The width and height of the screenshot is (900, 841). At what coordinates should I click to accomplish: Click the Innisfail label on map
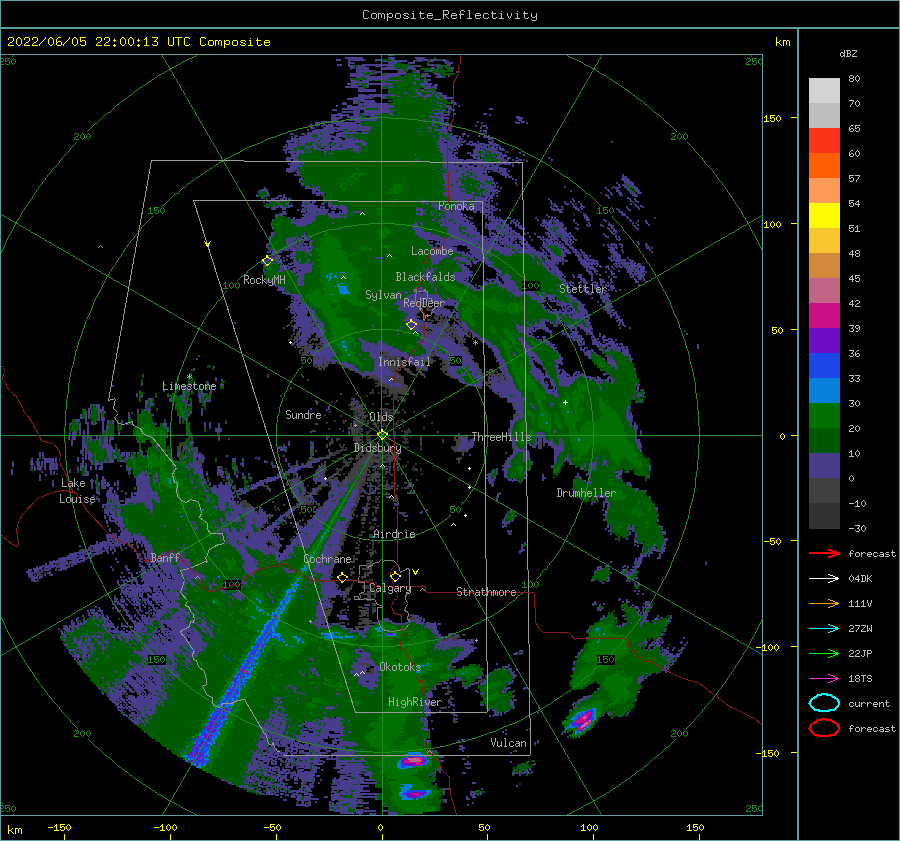(x=404, y=362)
